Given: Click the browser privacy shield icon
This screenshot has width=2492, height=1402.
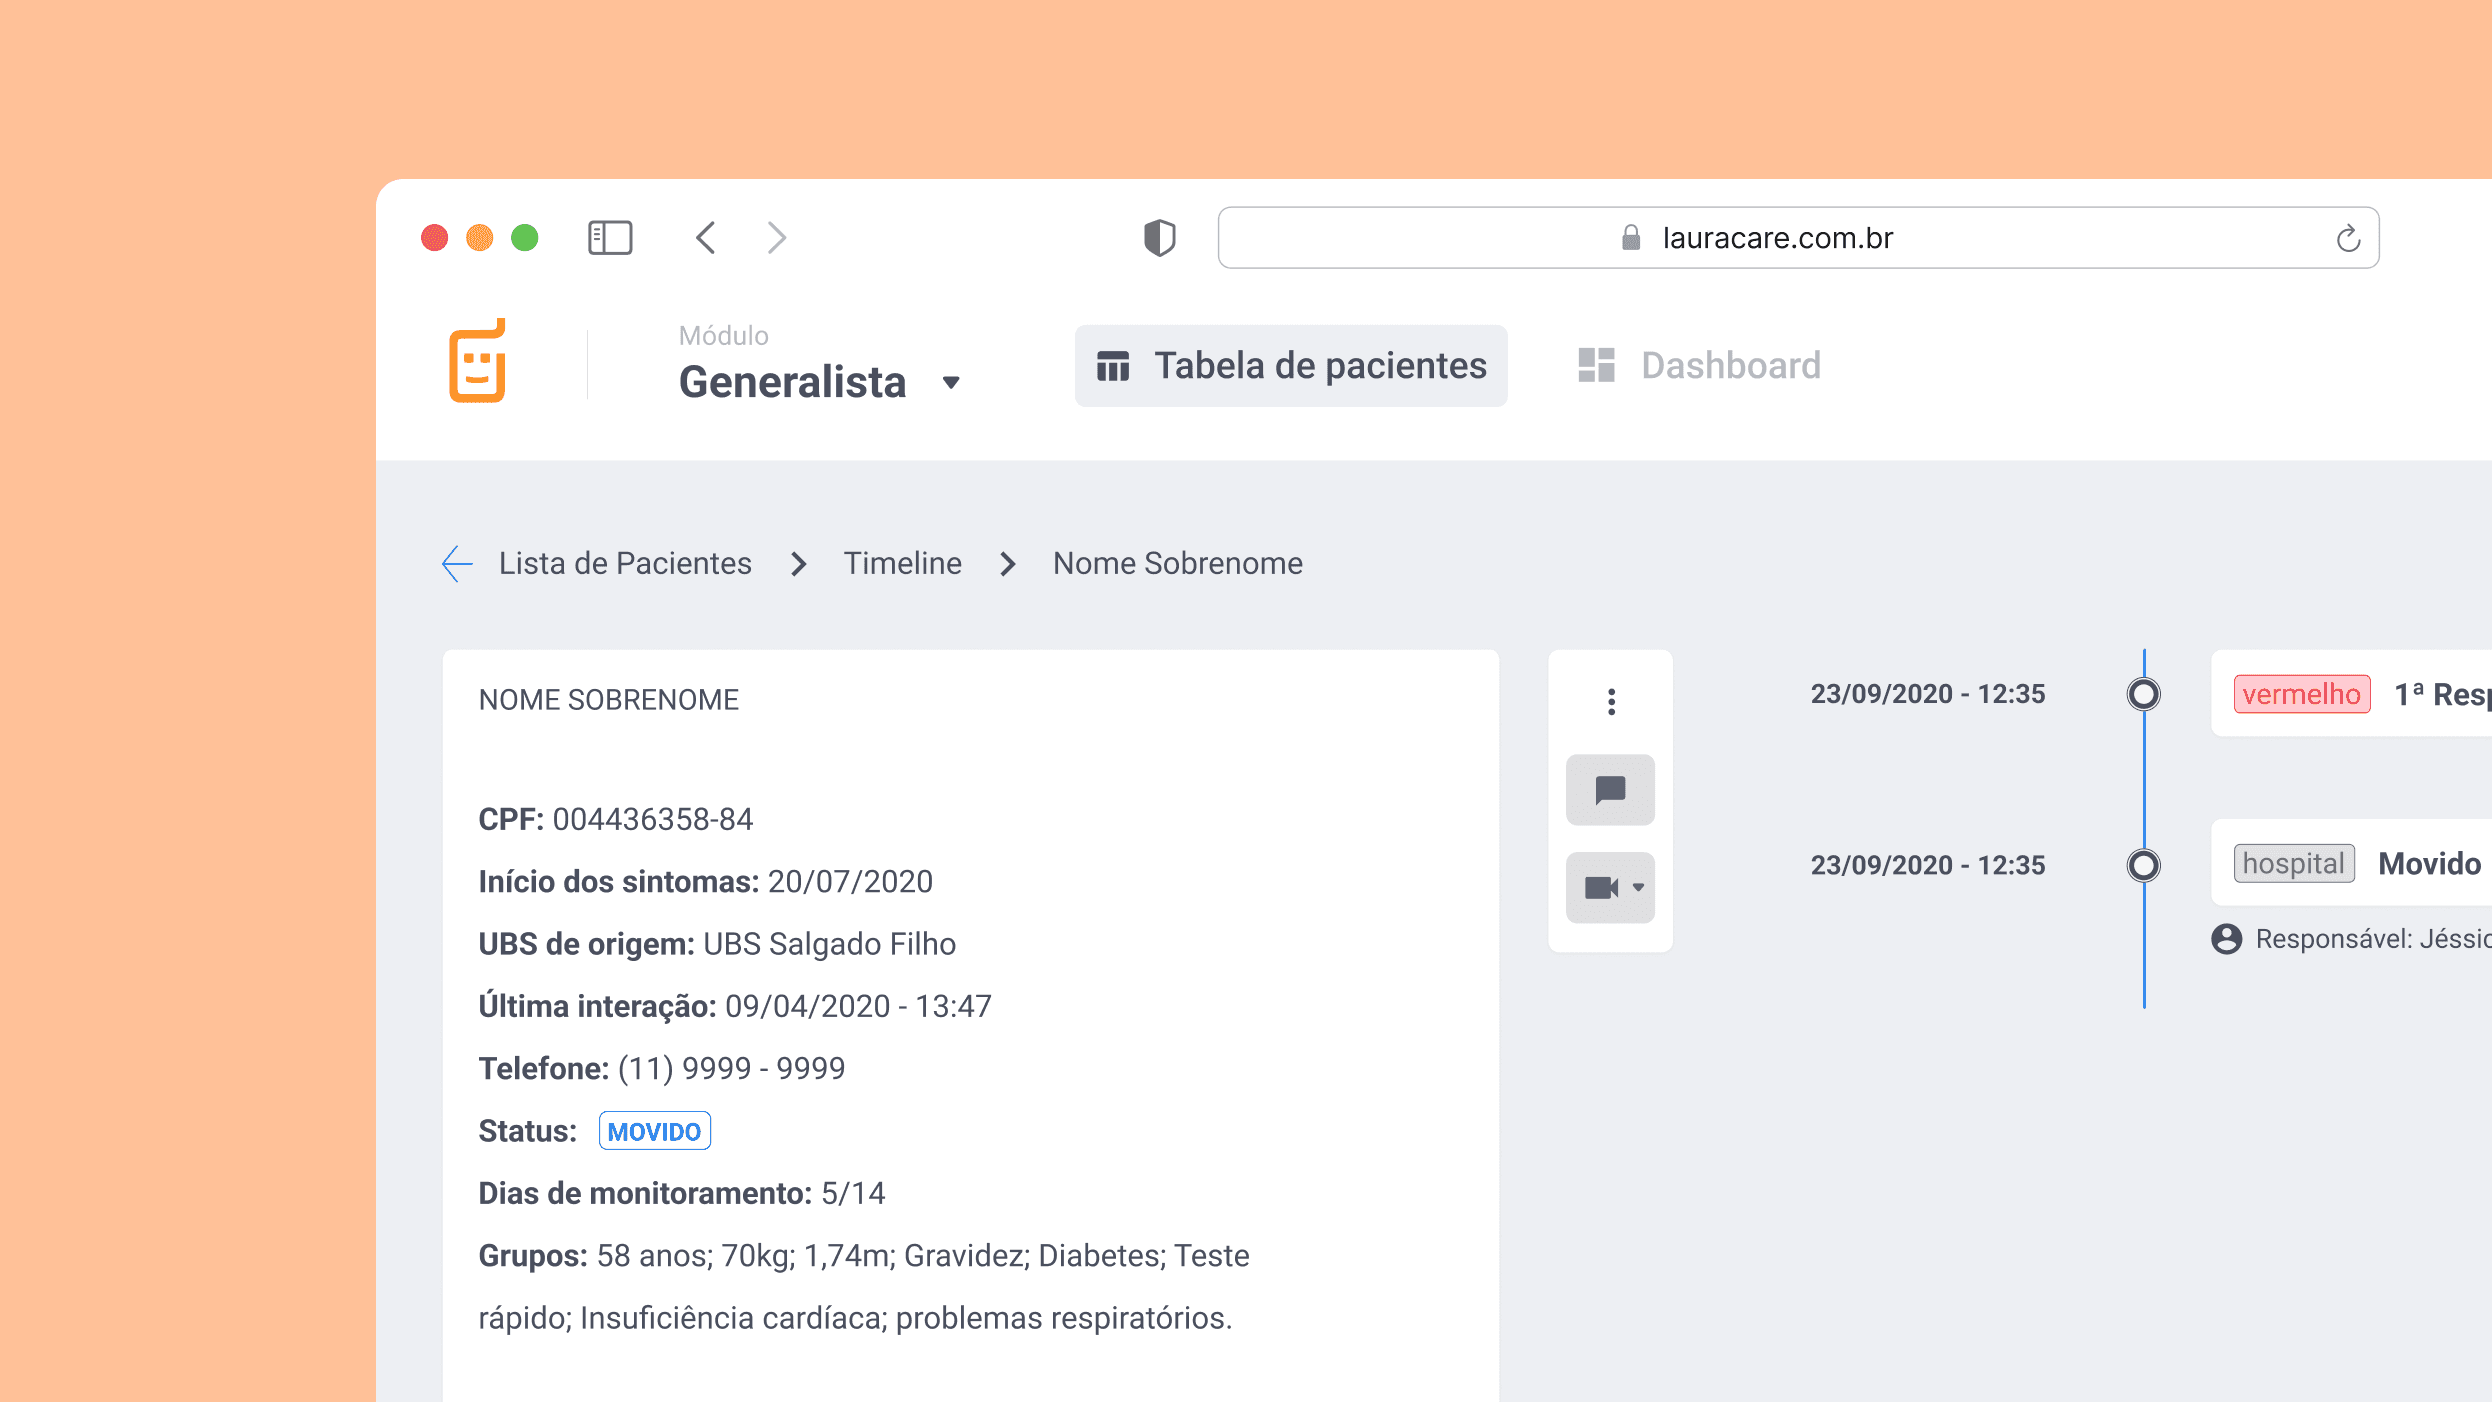Looking at the screenshot, I should coord(1159,238).
